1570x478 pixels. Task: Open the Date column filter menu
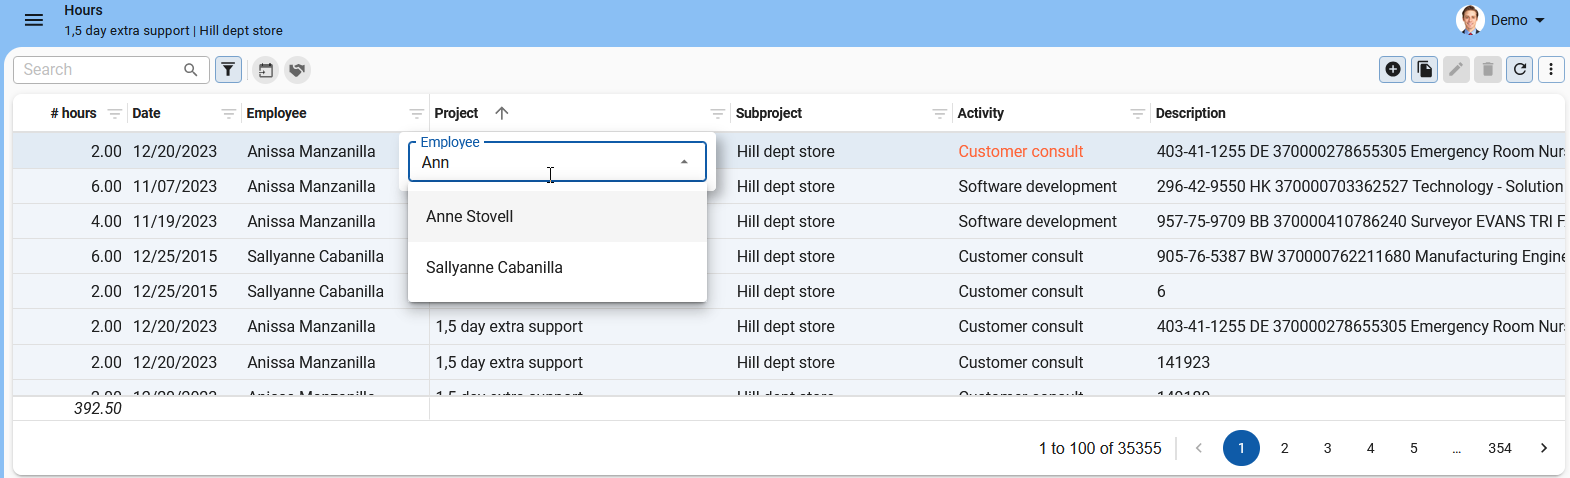click(229, 114)
